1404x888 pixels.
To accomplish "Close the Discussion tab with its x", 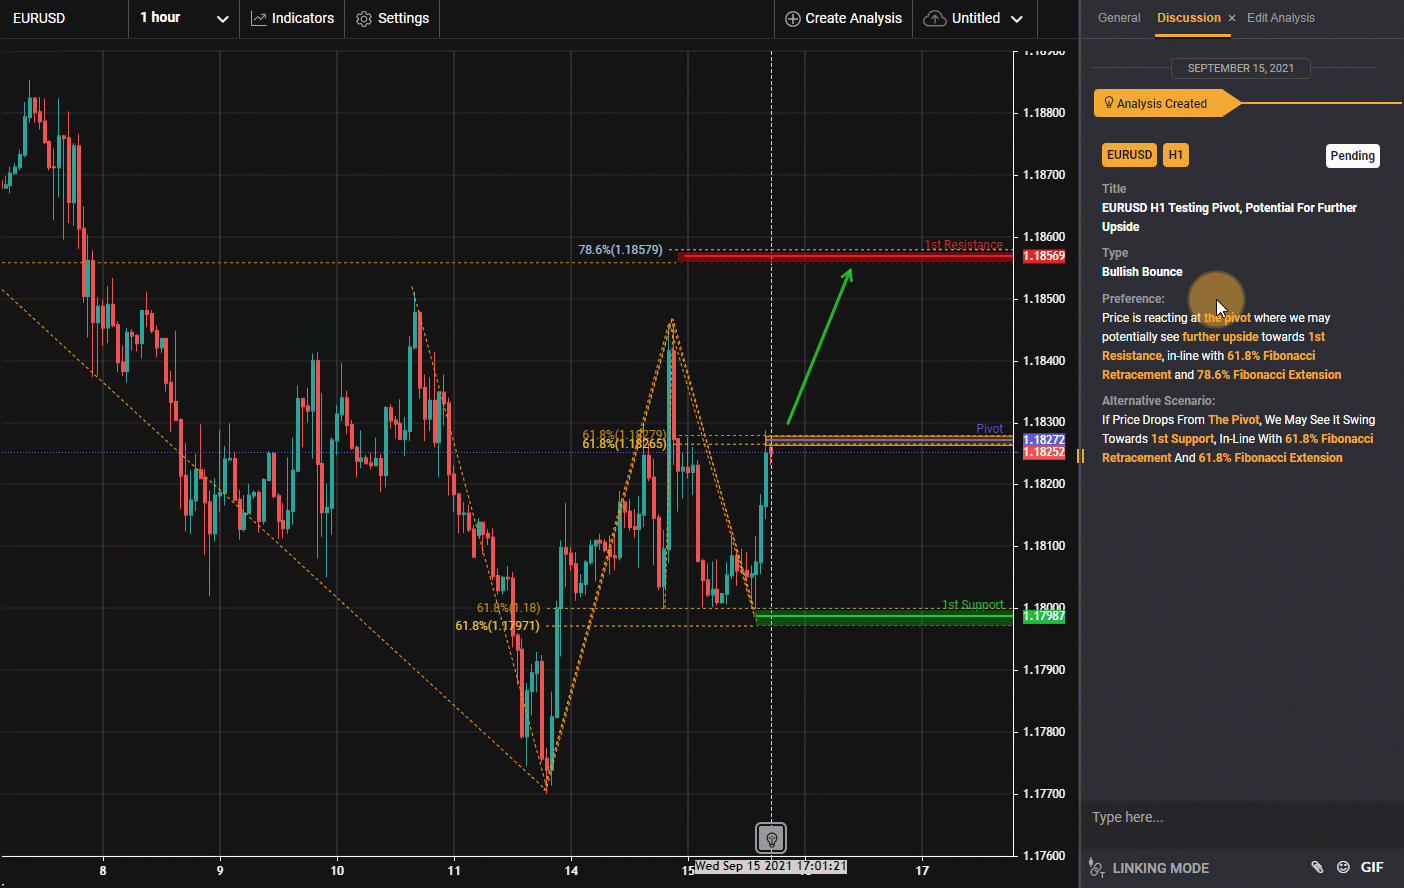I will tap(1232, 18).
